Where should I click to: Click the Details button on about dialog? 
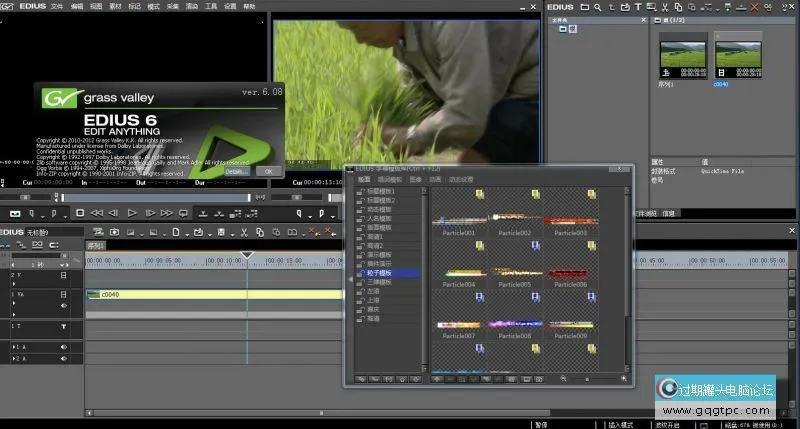[x=235, y=171]
